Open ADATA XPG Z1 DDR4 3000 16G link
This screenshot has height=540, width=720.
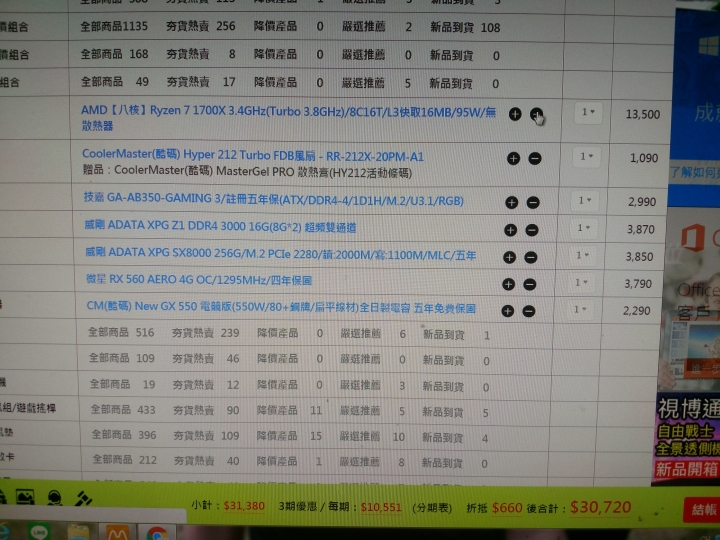(x=220, y=226)
